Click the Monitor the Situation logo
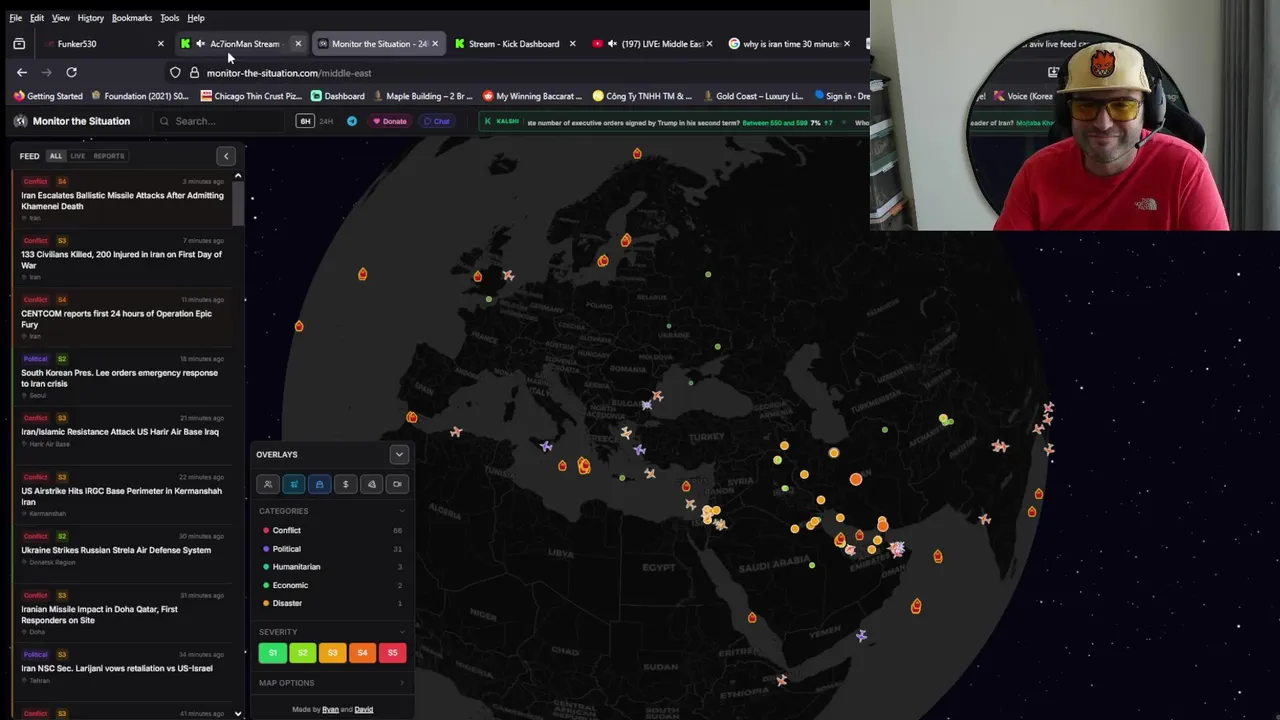The image size is (1280, 720). 72,121
